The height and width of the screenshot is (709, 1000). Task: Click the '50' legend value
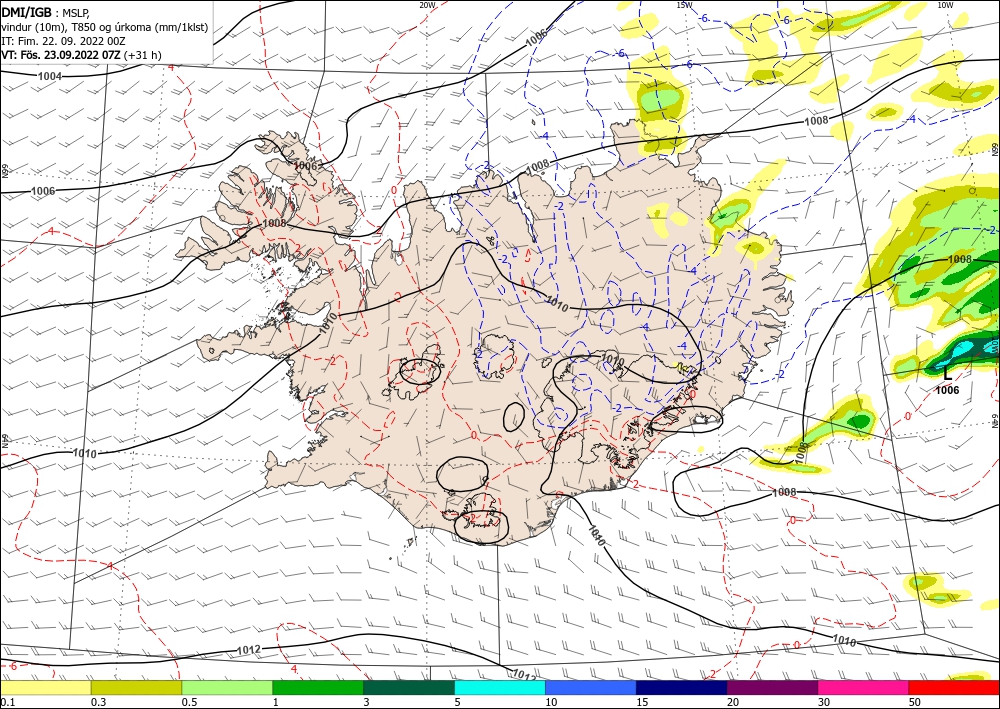coord(915,702)
